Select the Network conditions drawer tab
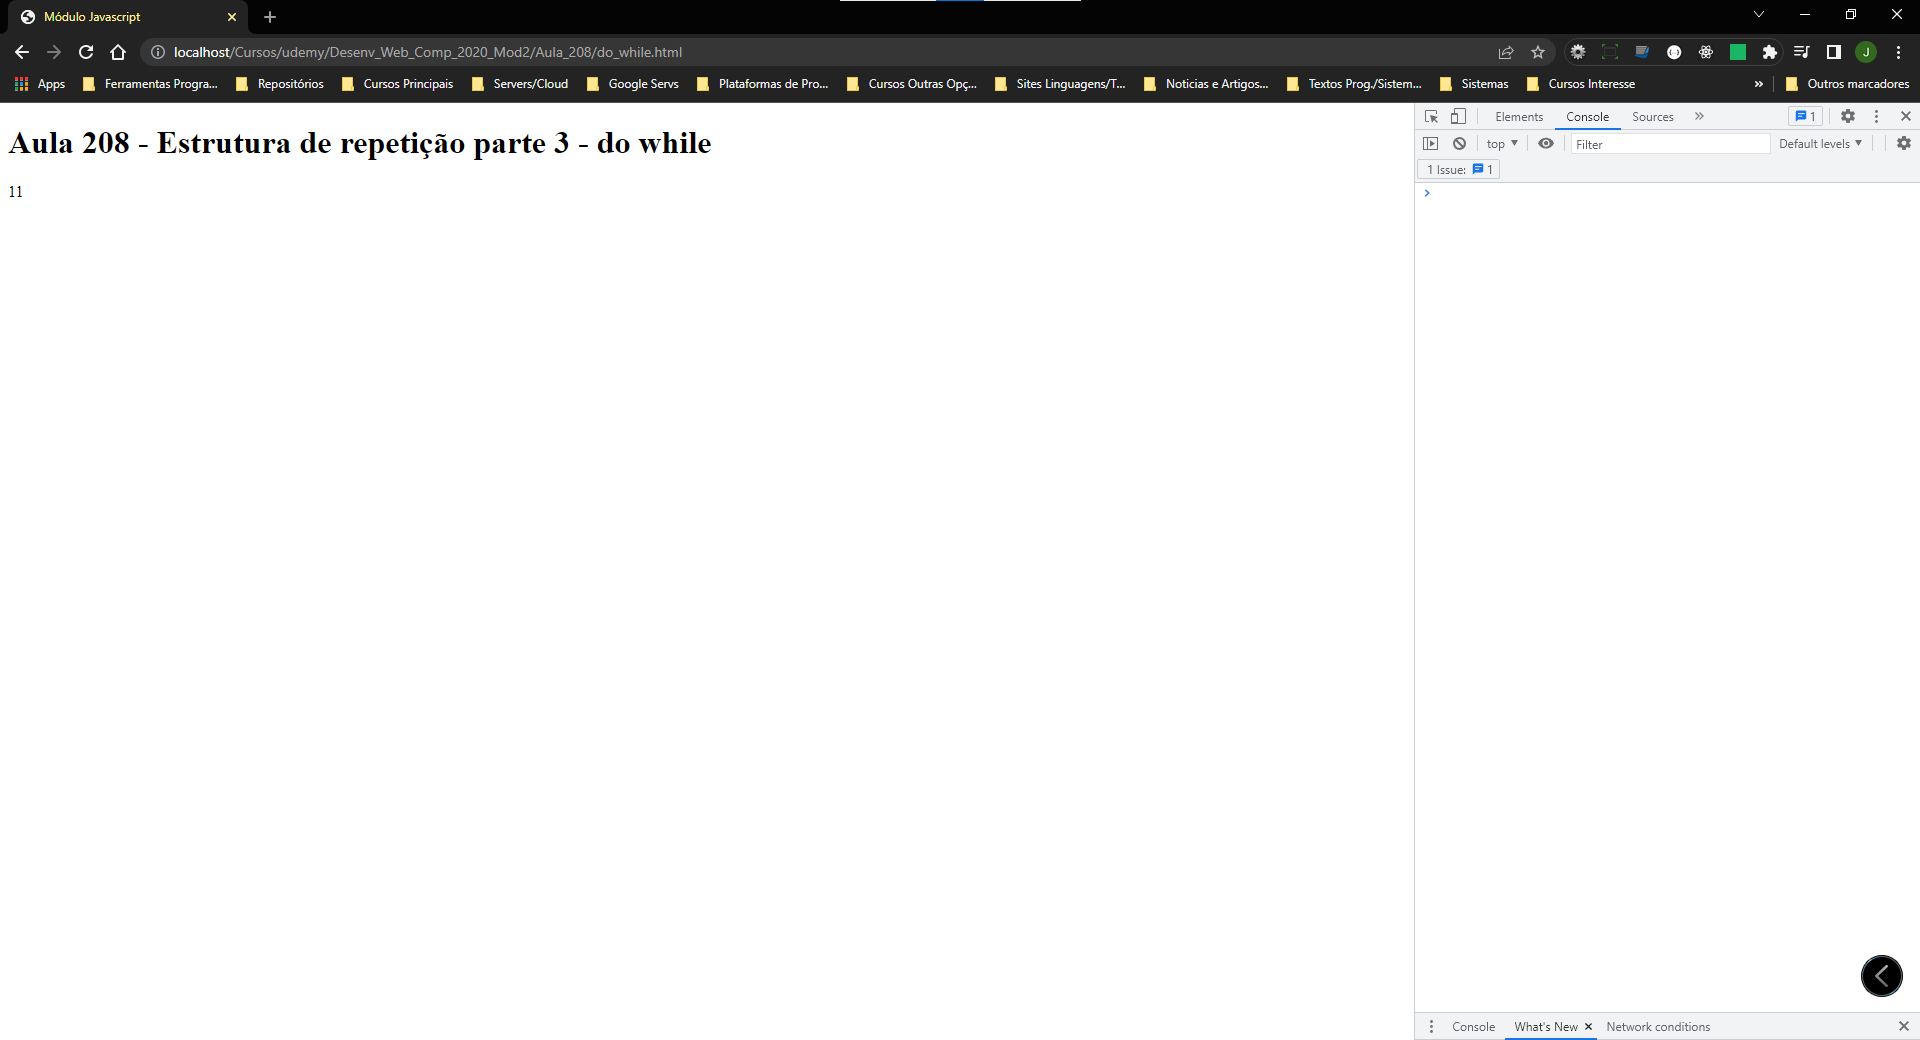The image size is (1920, 1040). [1658, 1027]
